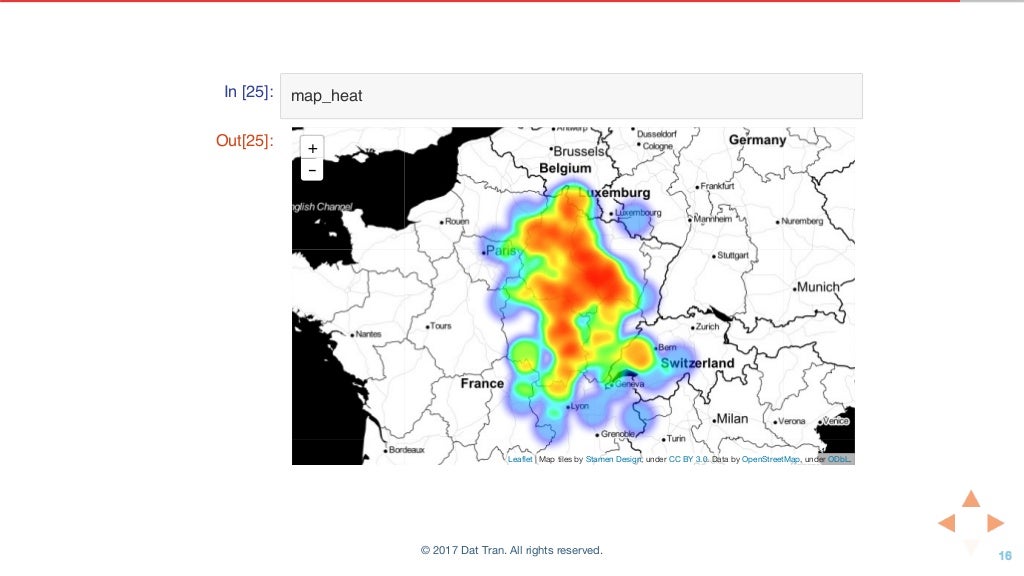Go to next slide with right arrow

tap(995, 522)
